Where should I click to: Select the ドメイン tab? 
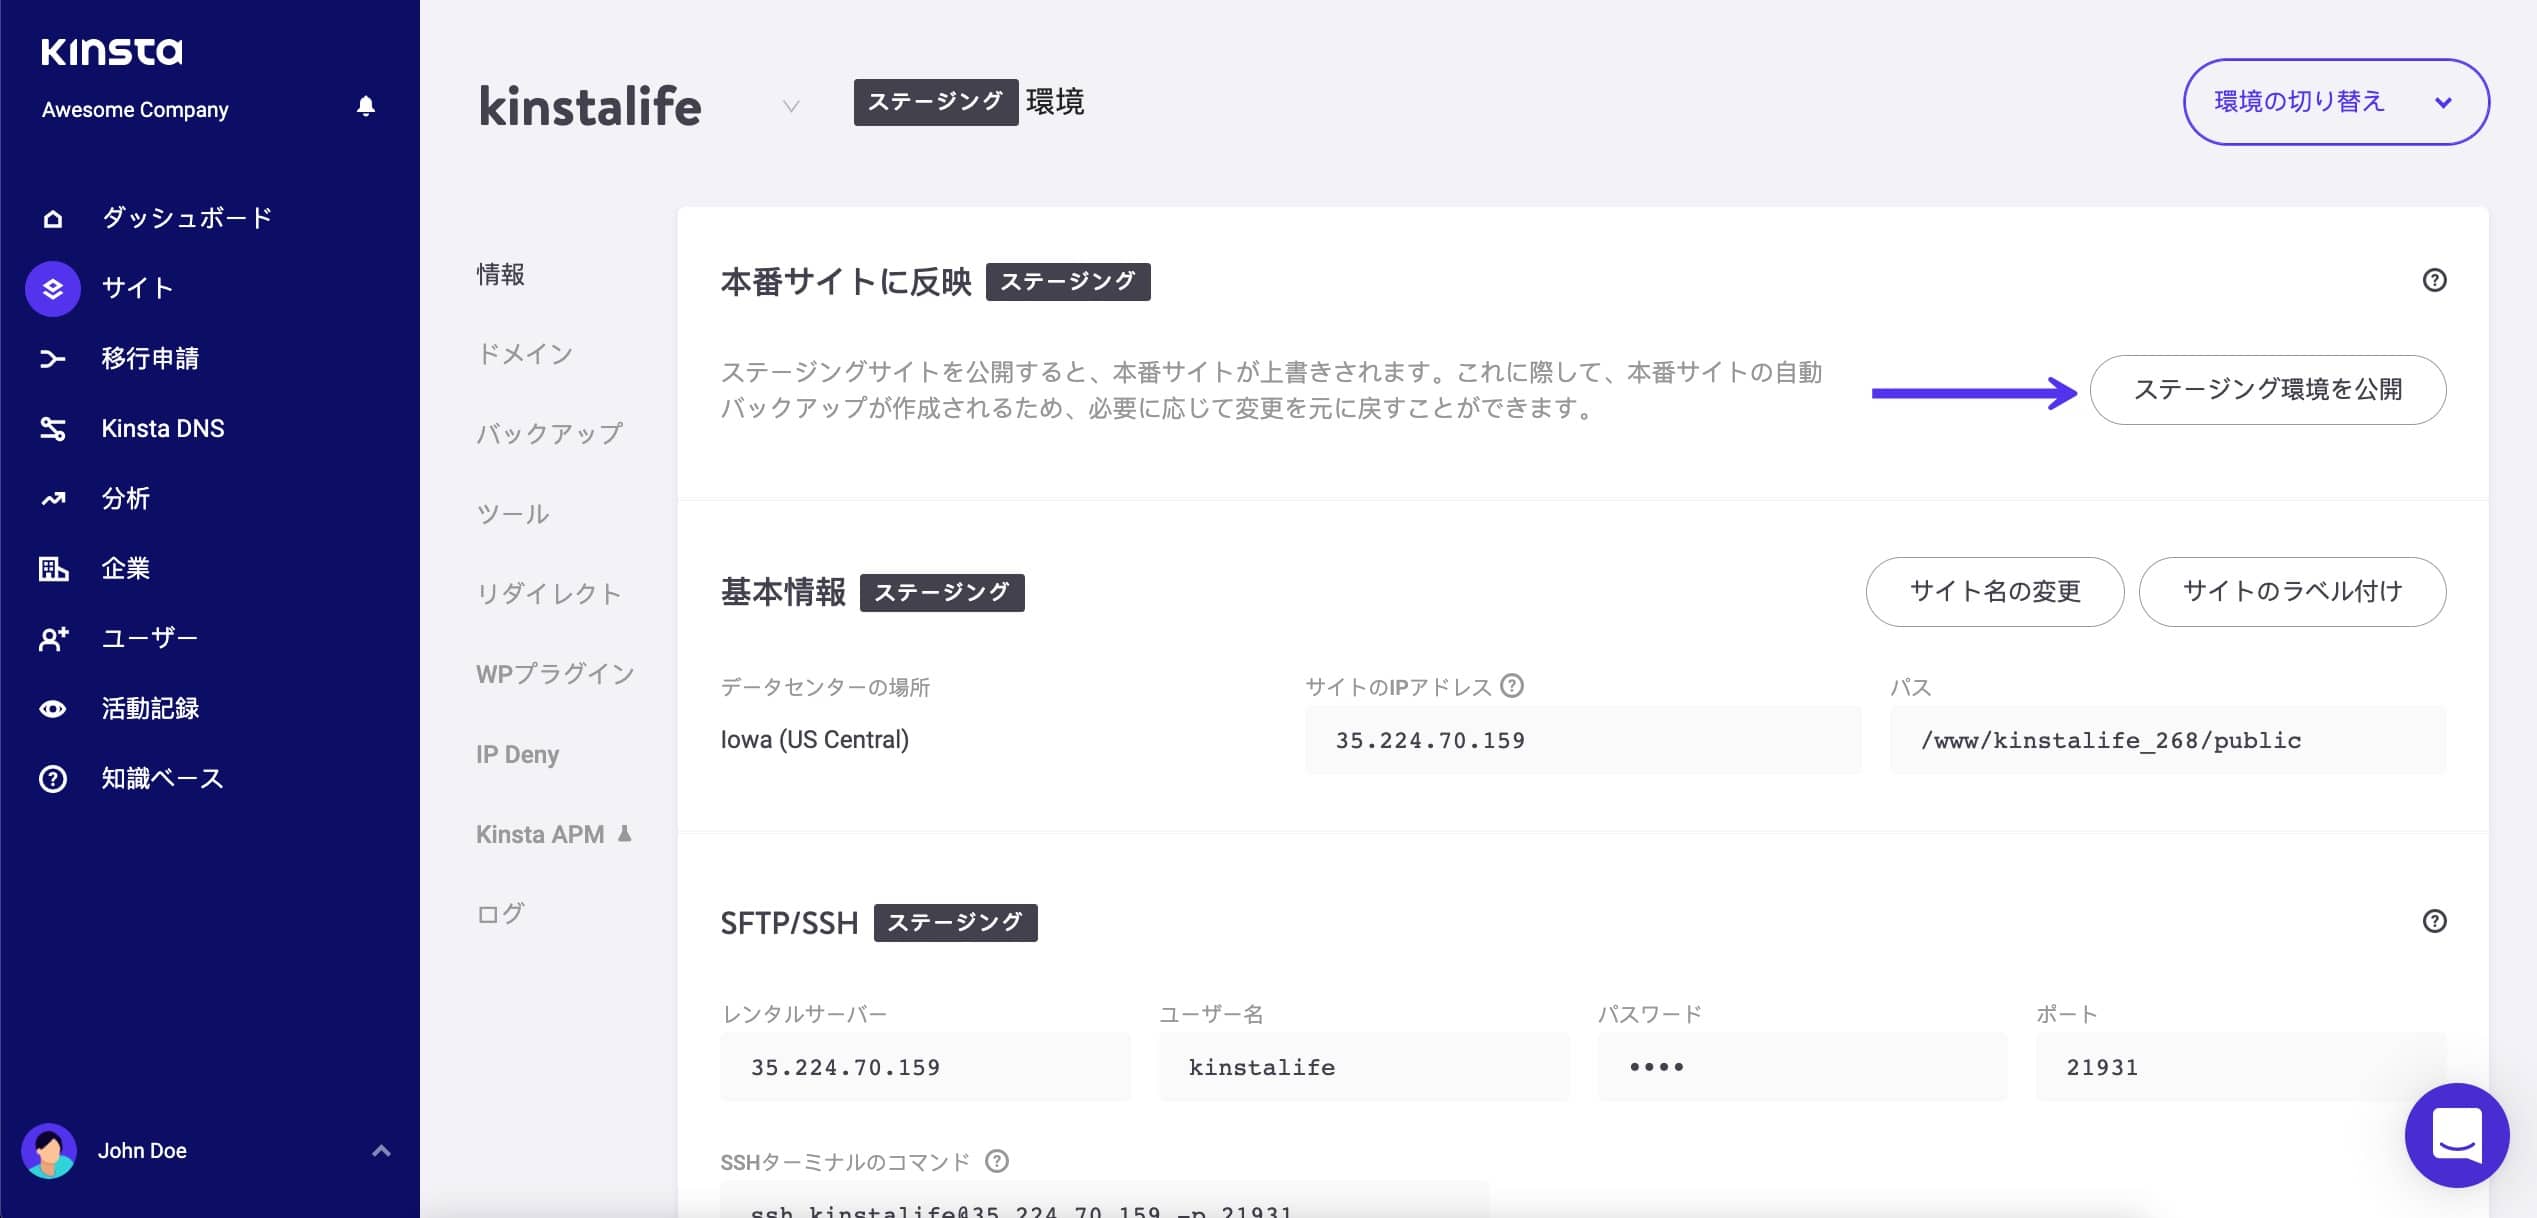(525, 354)
